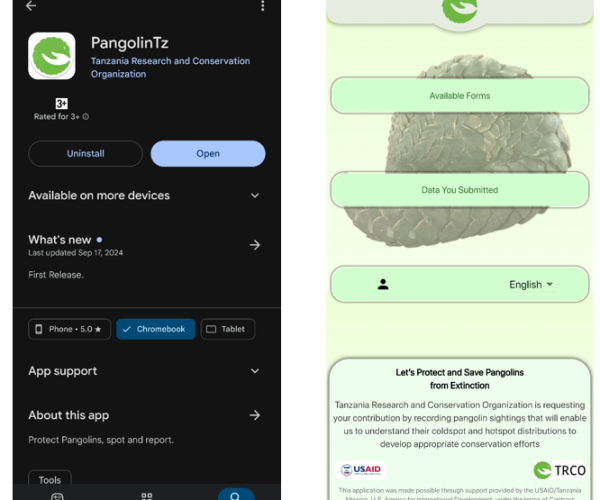Image resolution: width=600 pixels, height=500 pixels.
Task: Open About this app arrow
Action: pos(255,415)
